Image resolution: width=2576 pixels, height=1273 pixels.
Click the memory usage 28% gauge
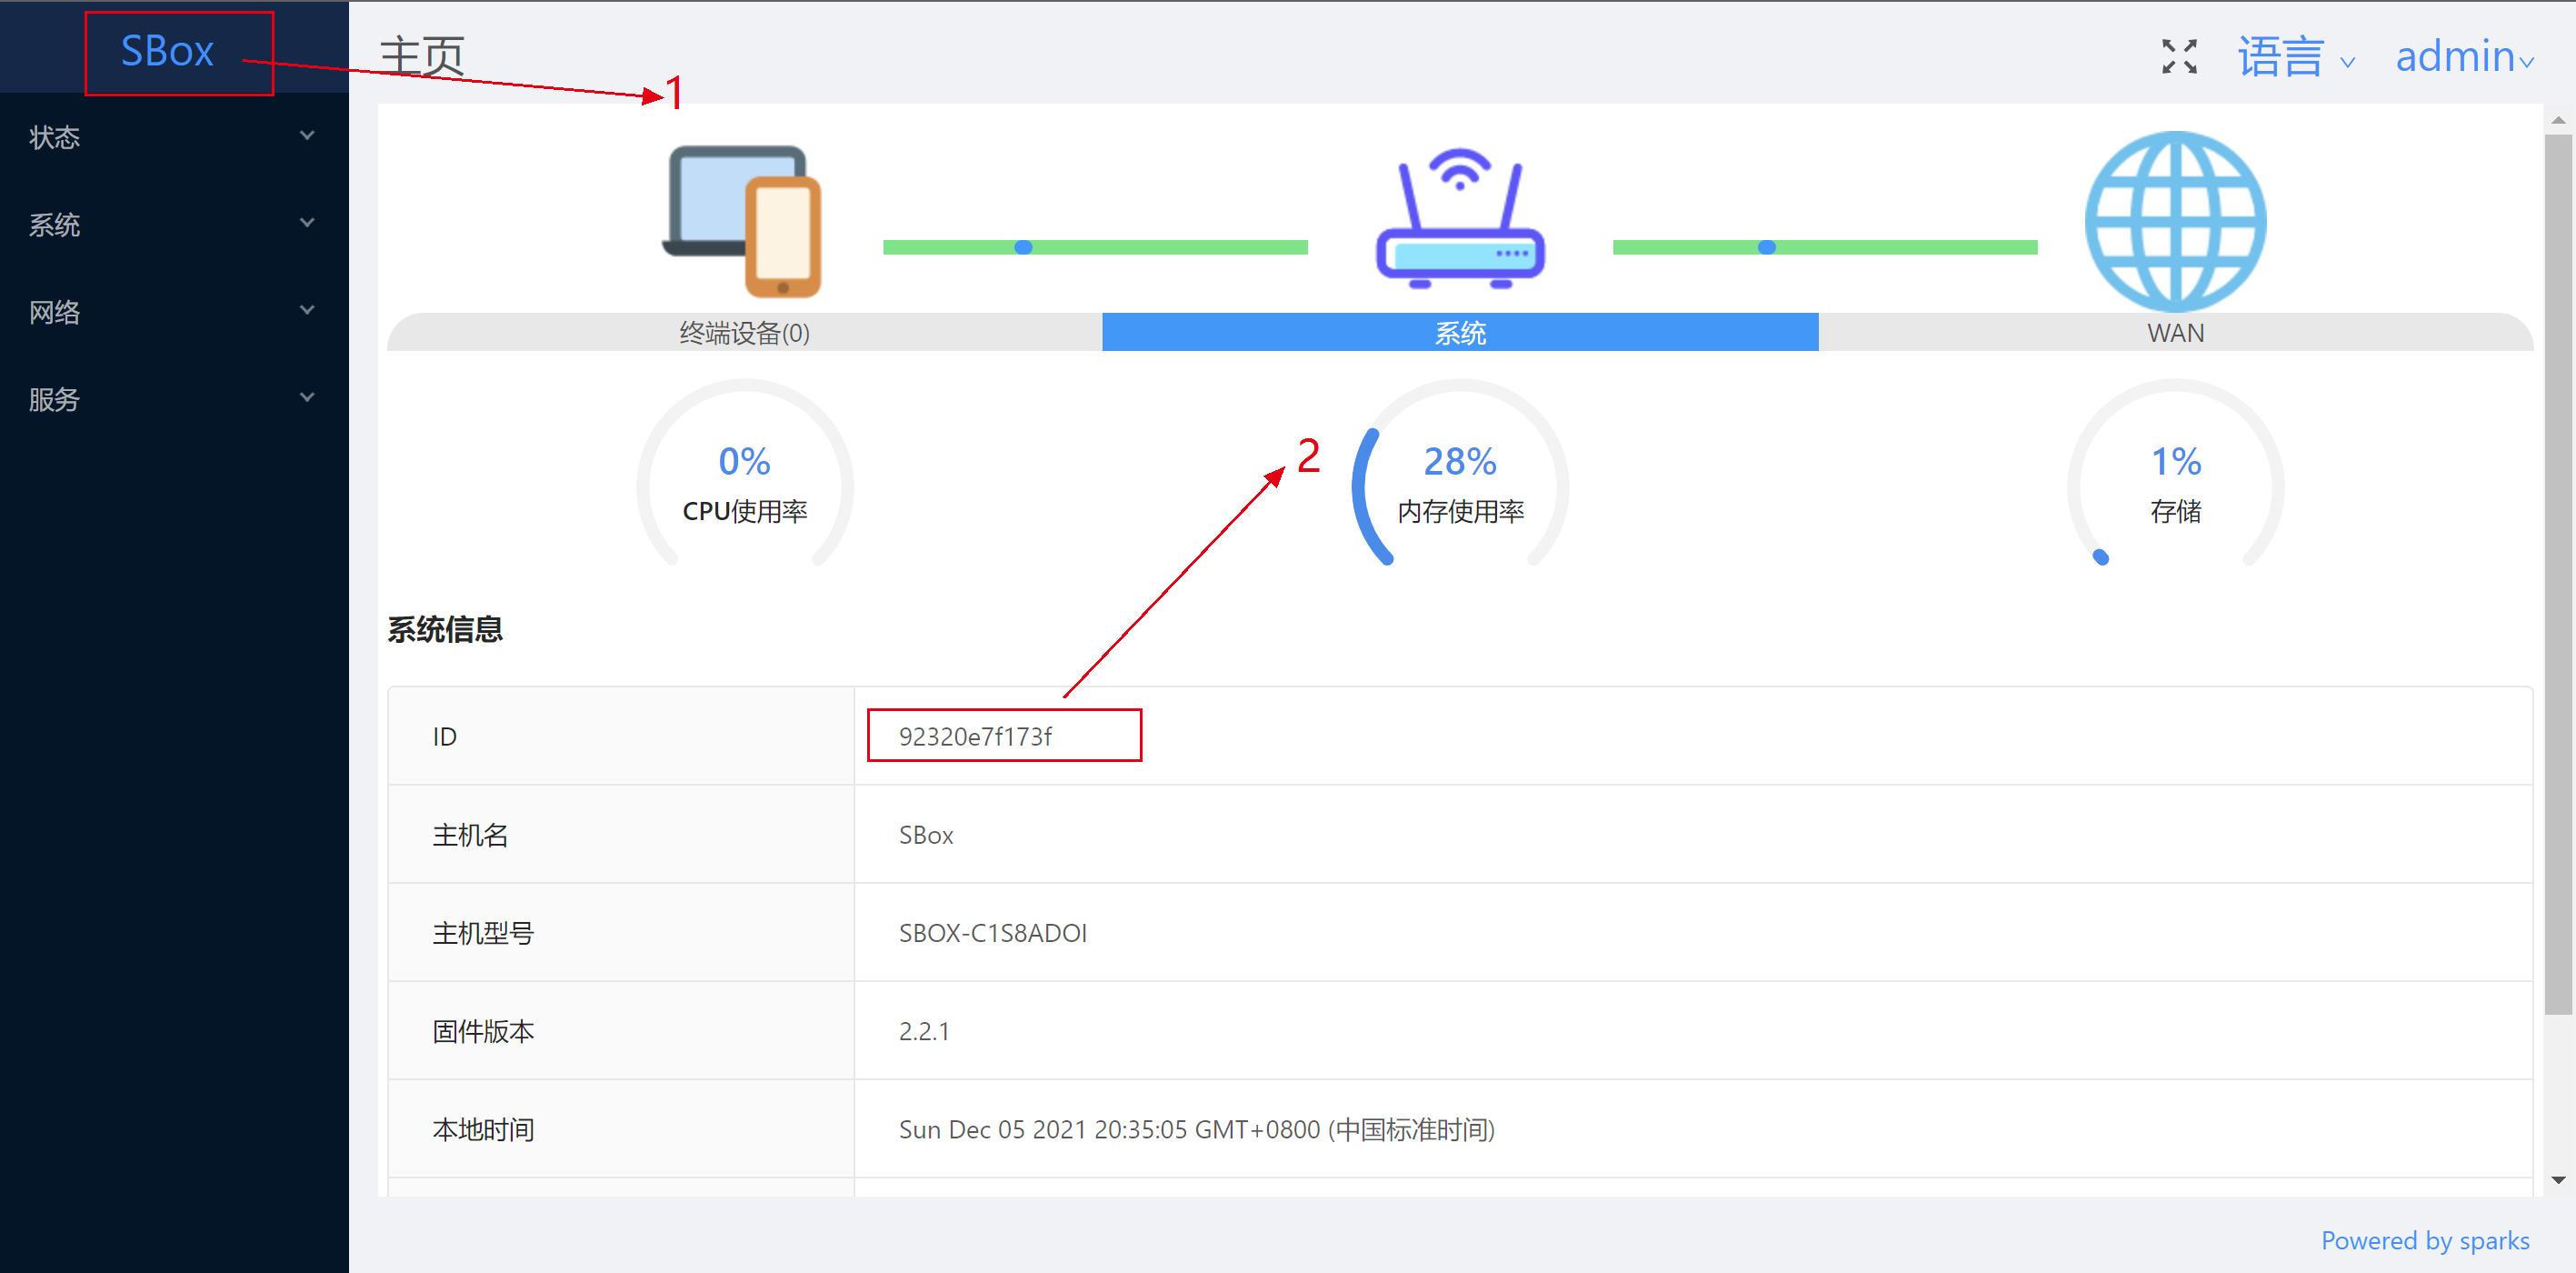pyautogui.click(x=1459, y=482)
